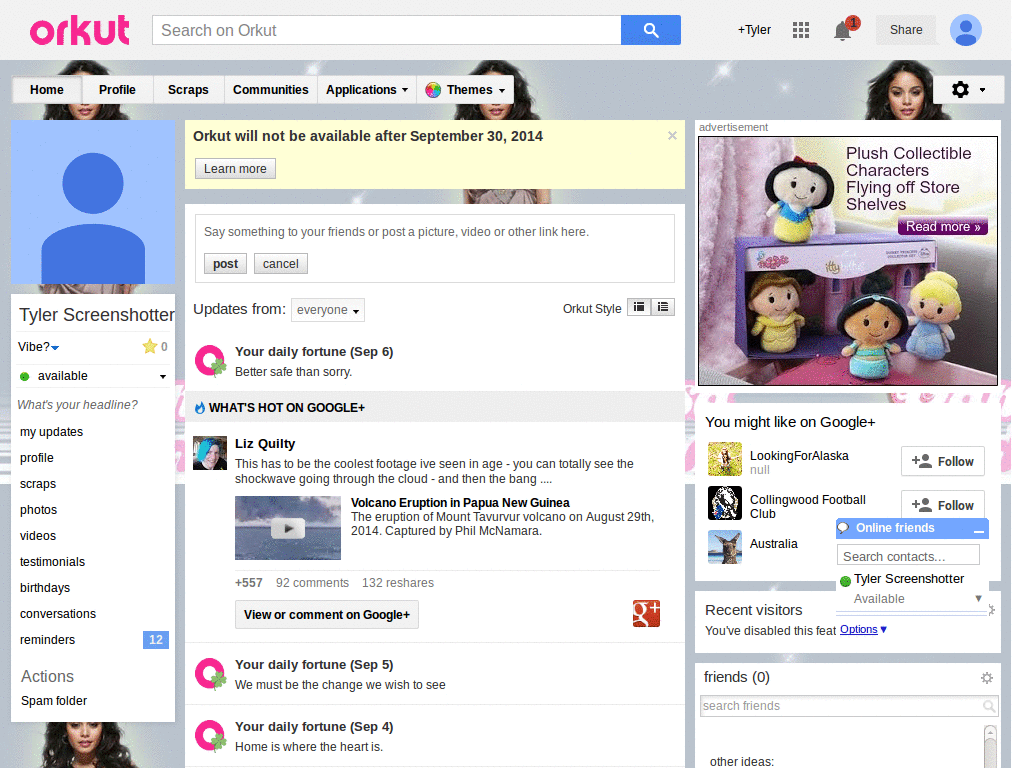The image size is (1024, 768).
Task: Click the post button
Action: tap(225, 263)
